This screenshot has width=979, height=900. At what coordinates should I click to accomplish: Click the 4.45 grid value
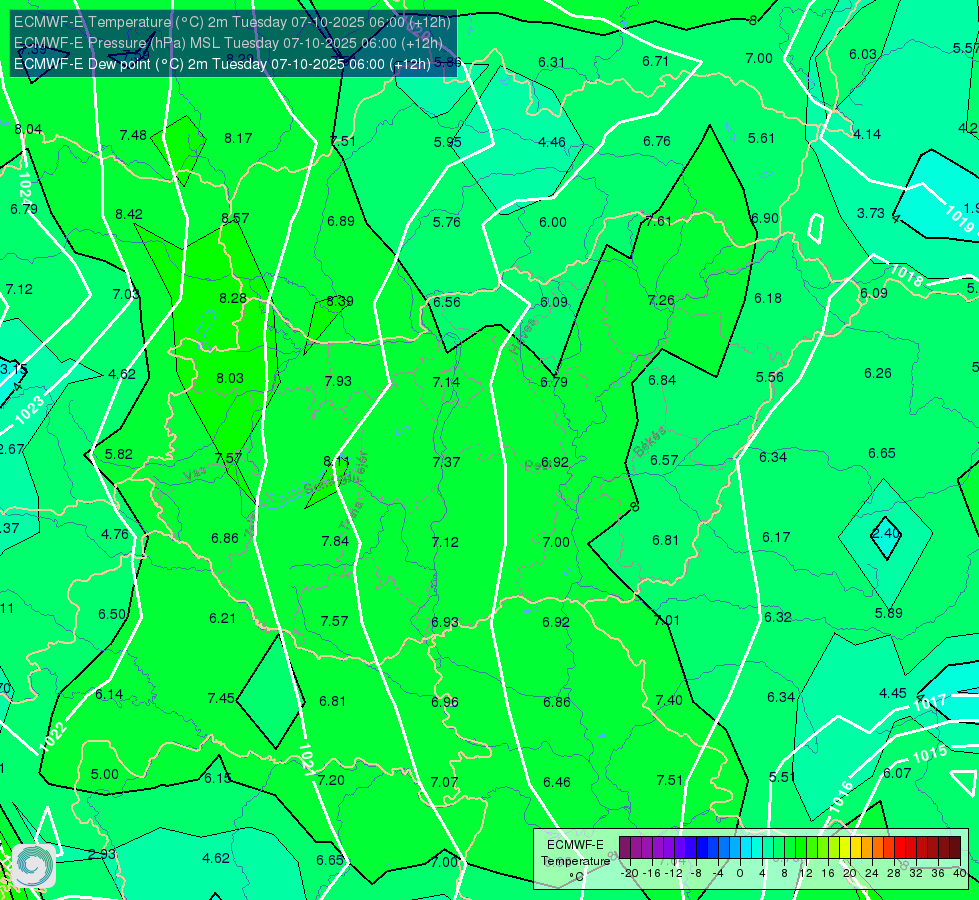[x=893, y=693]
